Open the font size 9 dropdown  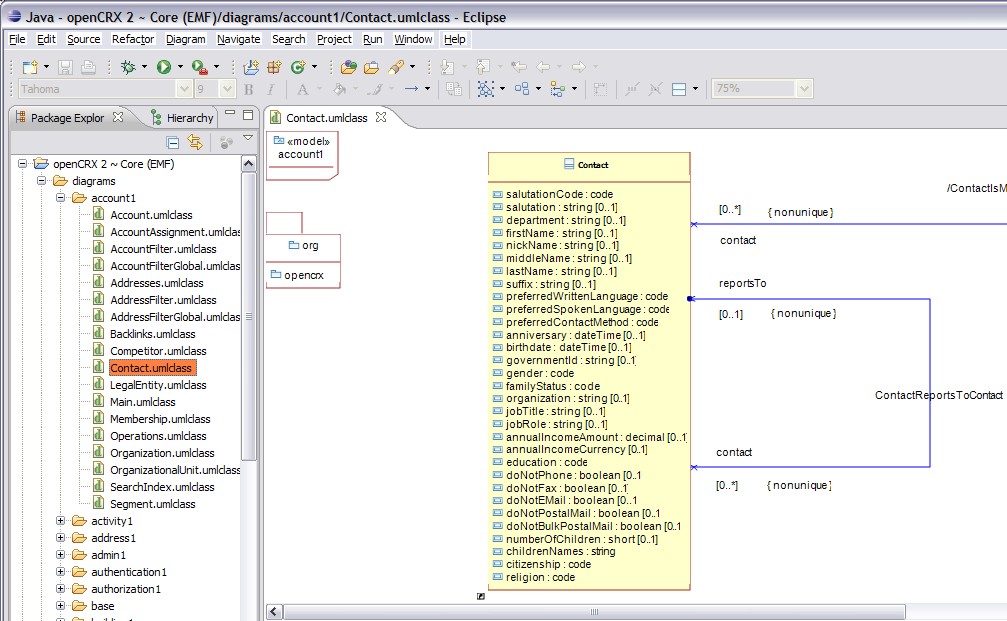(x=227, y=89)
